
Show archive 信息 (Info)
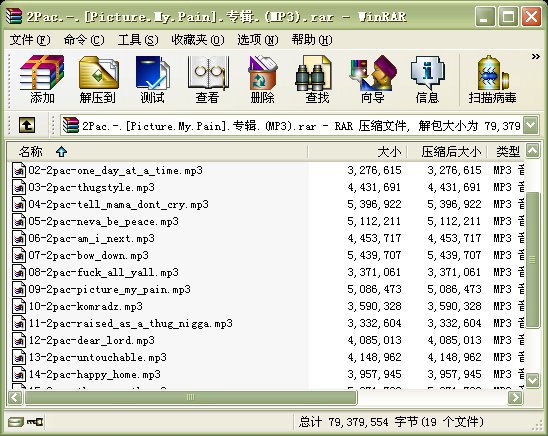pos(427,80)
